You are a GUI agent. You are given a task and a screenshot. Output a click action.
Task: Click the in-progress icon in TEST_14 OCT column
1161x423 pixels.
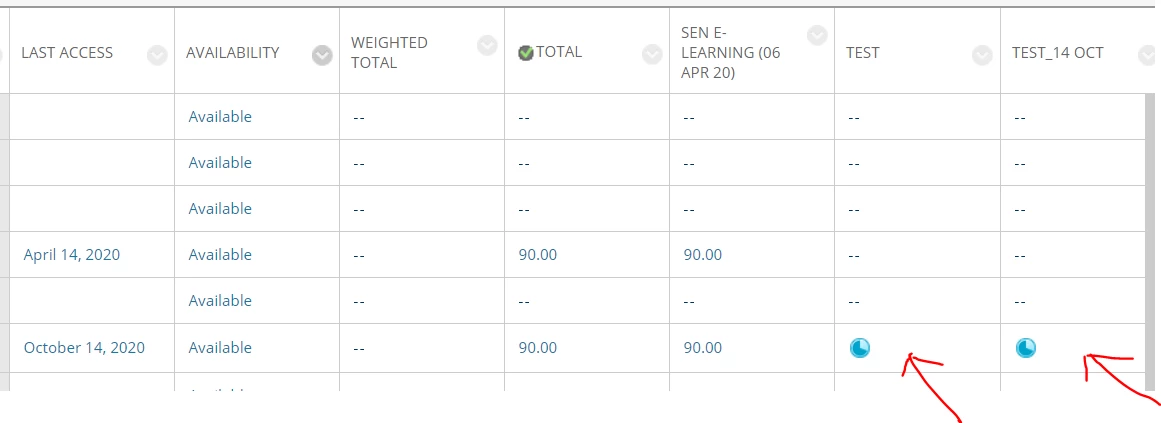(x=1026, y=348)
